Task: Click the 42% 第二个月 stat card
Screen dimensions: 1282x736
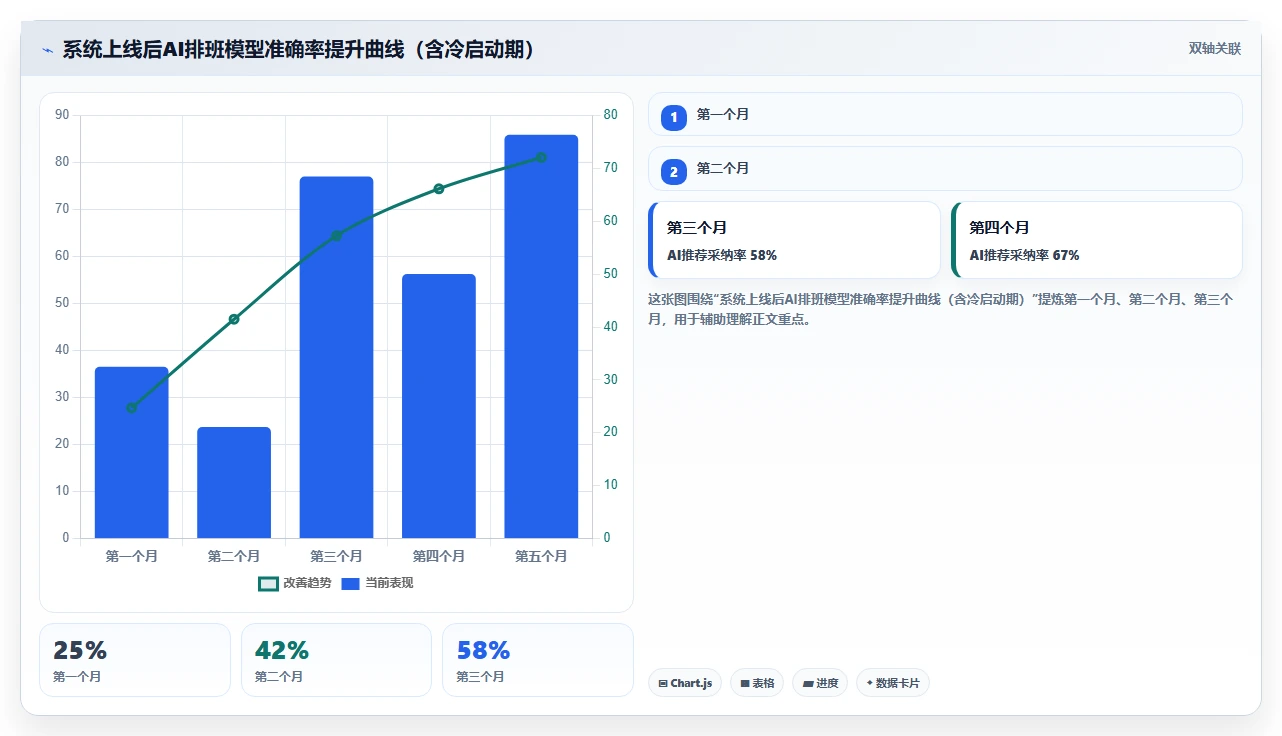Action: point(336,660)
